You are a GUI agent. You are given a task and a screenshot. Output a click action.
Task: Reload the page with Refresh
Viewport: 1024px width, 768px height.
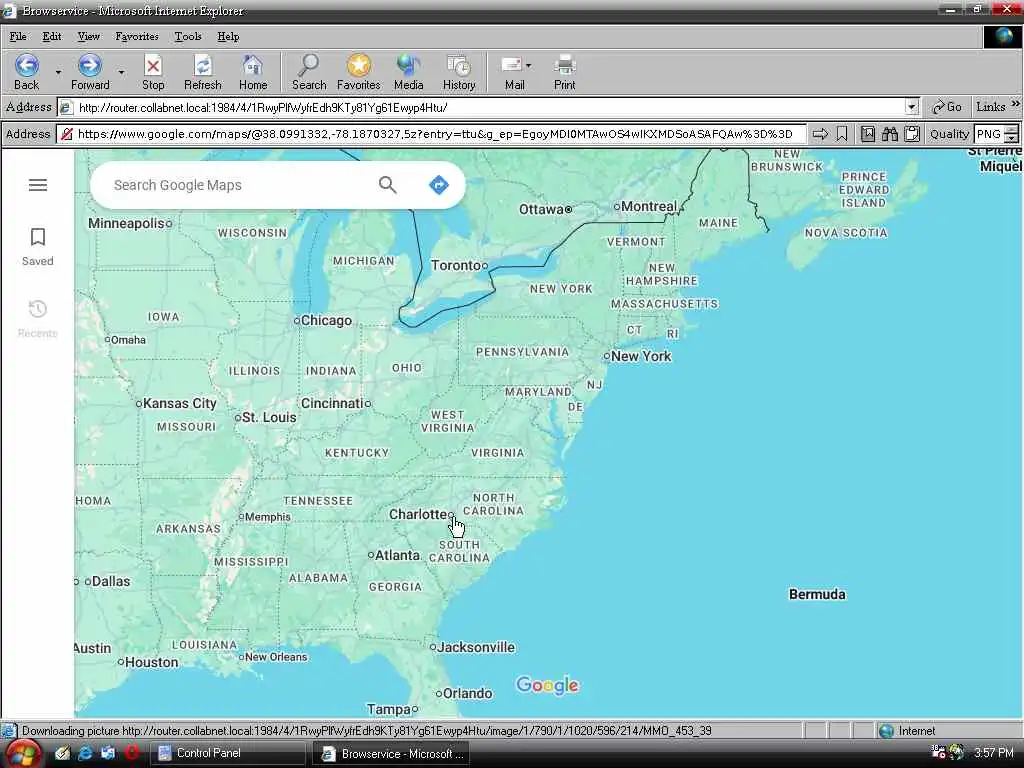coord(202,72)
